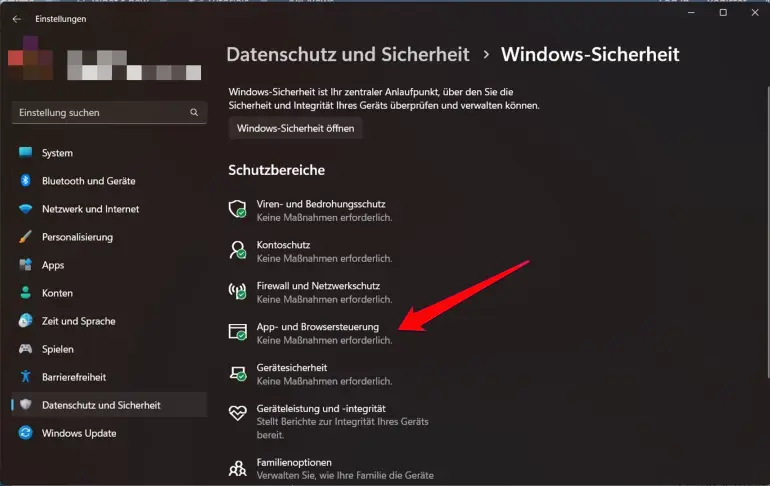Go to Spielen settings

click(x=109, y=349)
